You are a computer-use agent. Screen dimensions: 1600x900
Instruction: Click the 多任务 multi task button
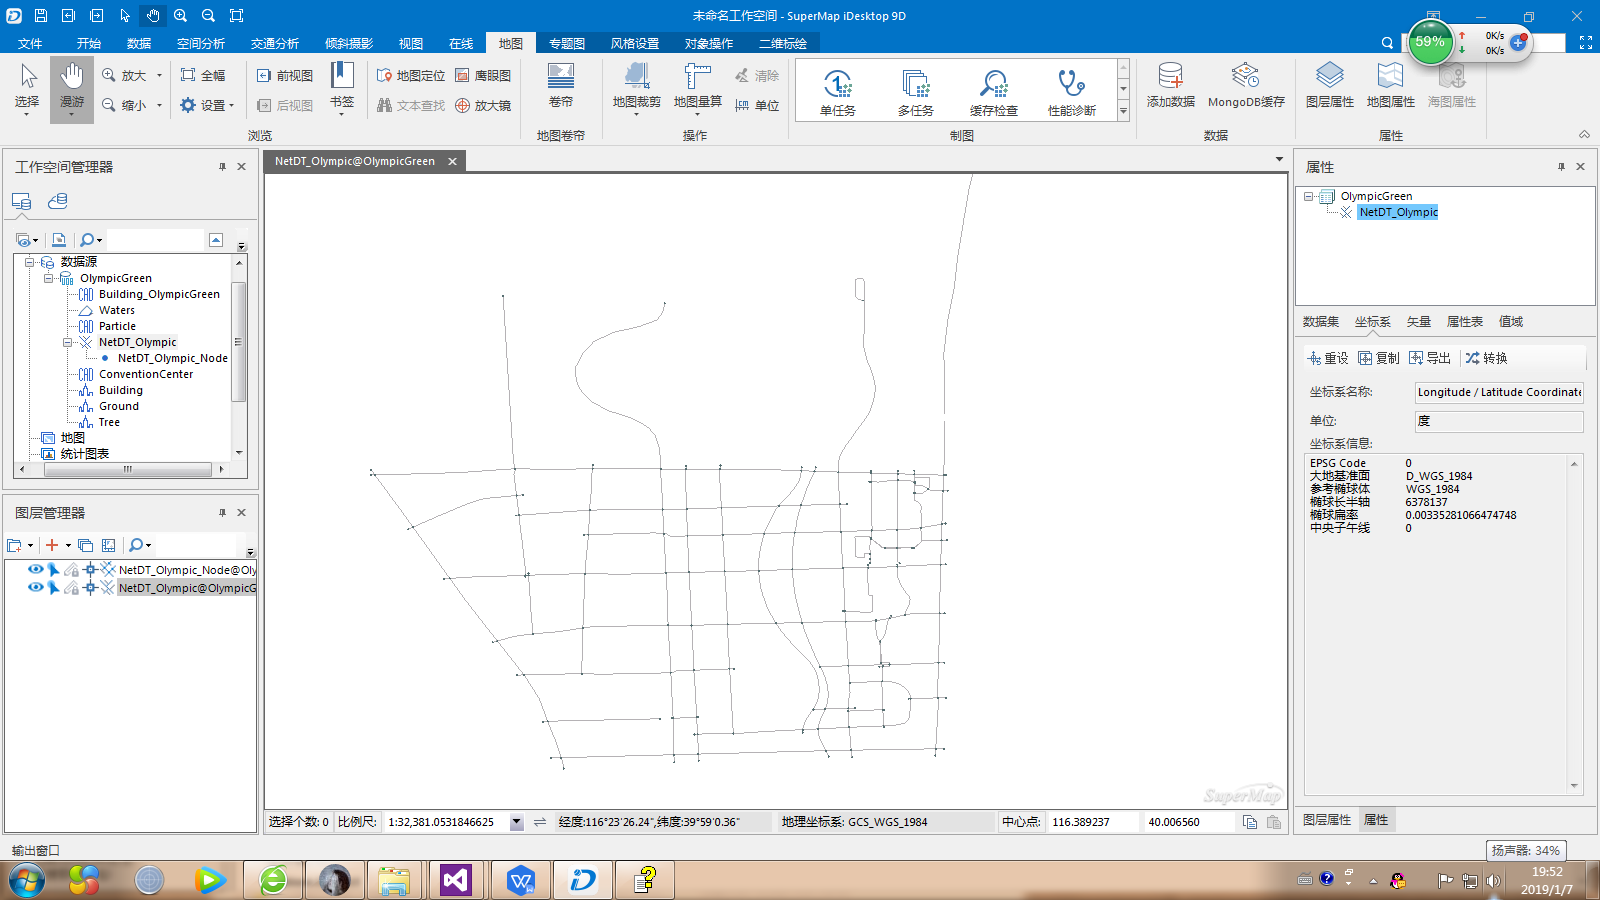click(x=915, y=92)
